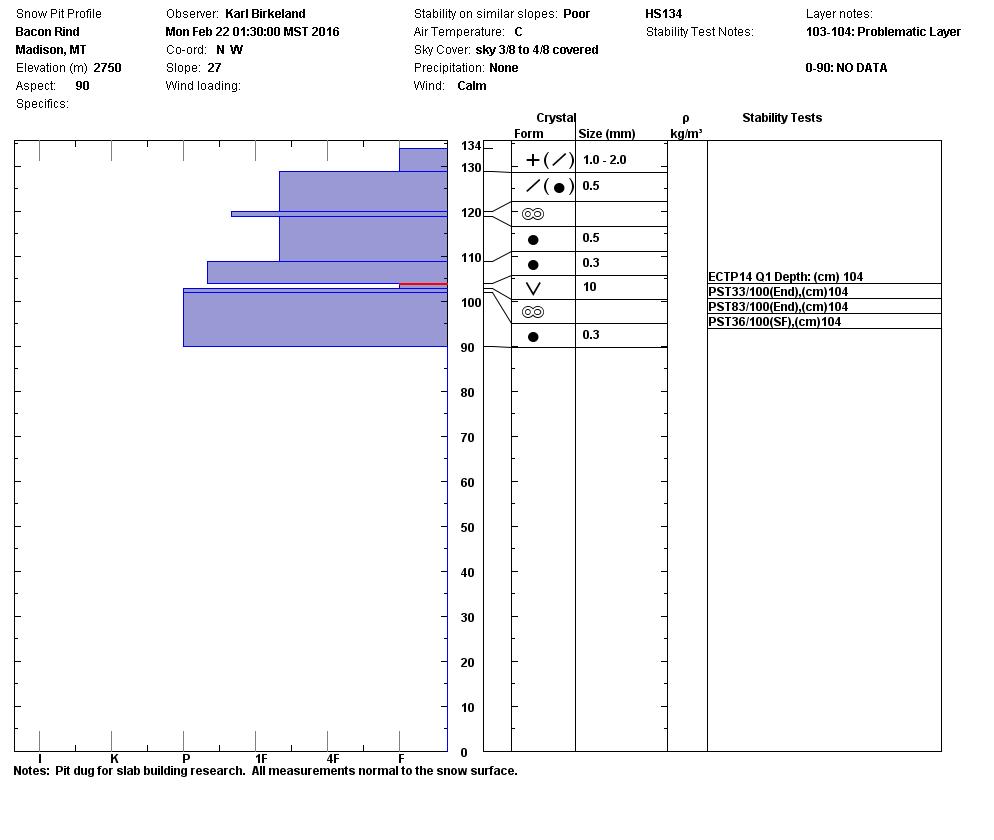
Task: Click the upper crust symbol beside 120 cm
Action: [x=532, y=214]
